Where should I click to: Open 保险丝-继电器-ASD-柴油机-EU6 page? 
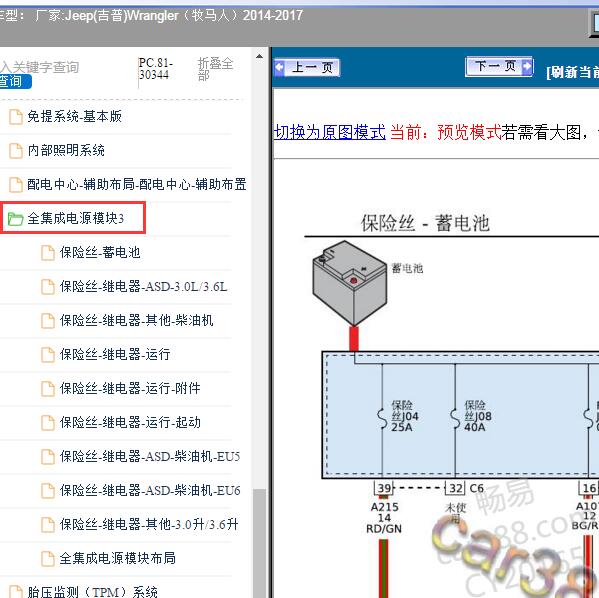(x=150, y=490)
